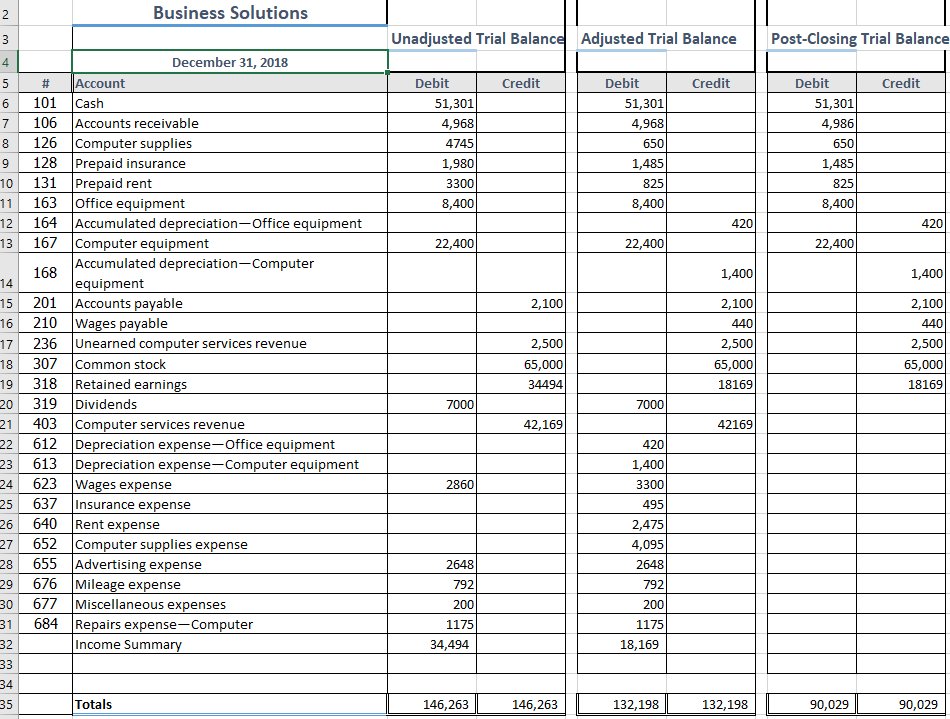Click the December 31, 2018 date cell
The height and width of the screenshot is (719, 950).
pos(230,62)
